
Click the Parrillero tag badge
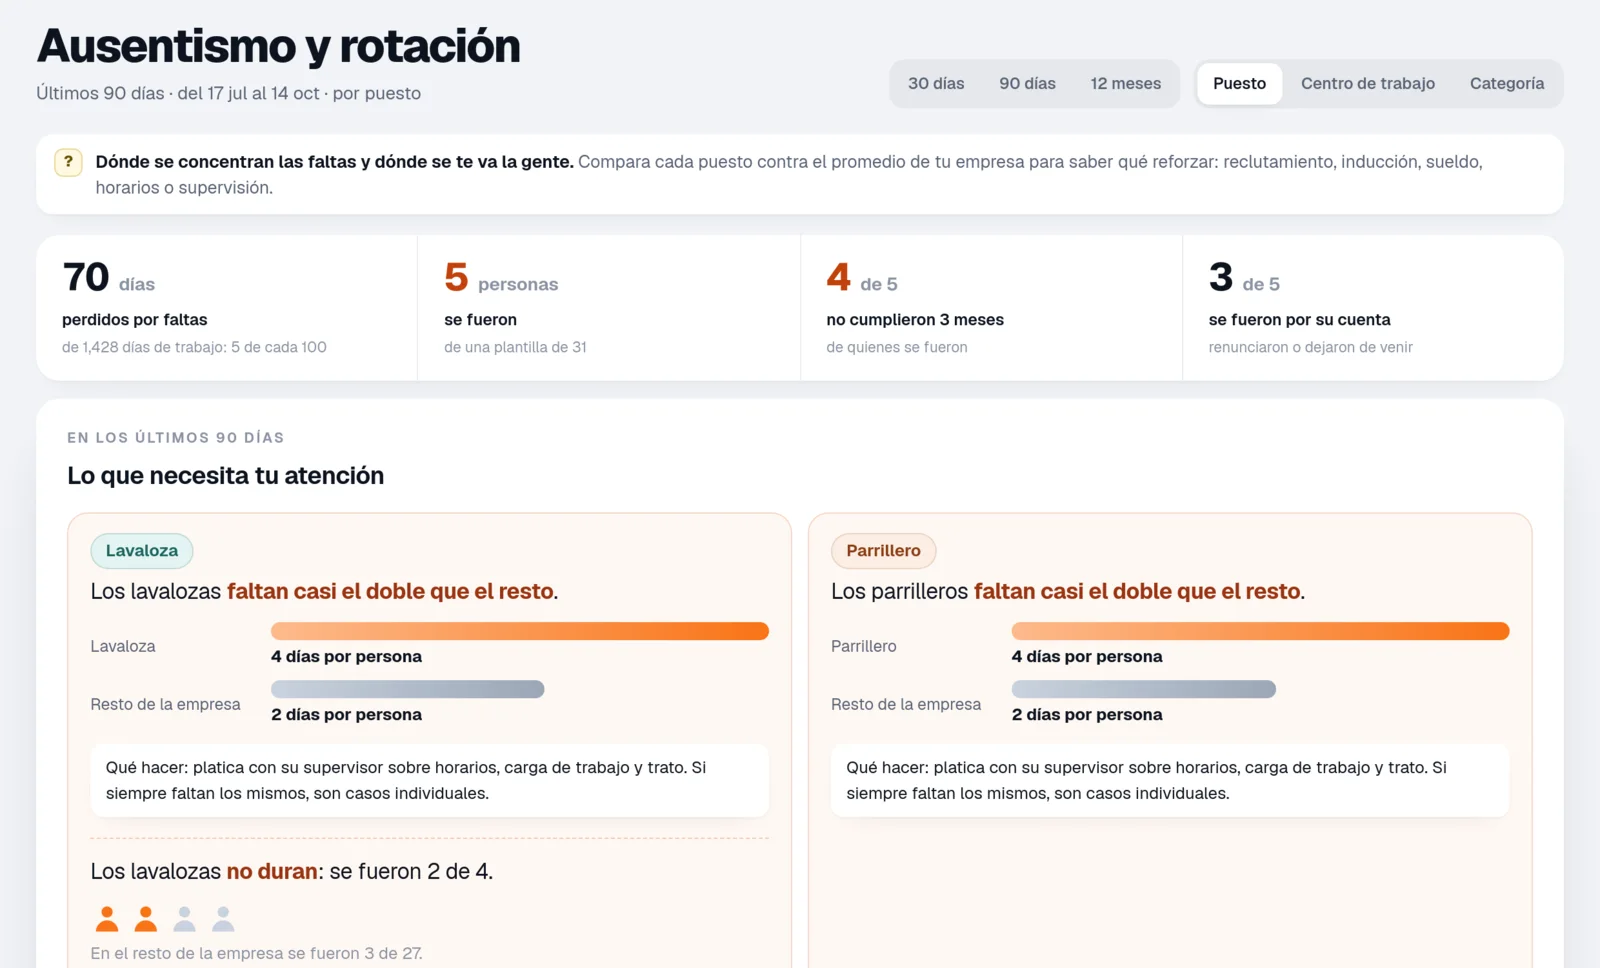[883, 551]
